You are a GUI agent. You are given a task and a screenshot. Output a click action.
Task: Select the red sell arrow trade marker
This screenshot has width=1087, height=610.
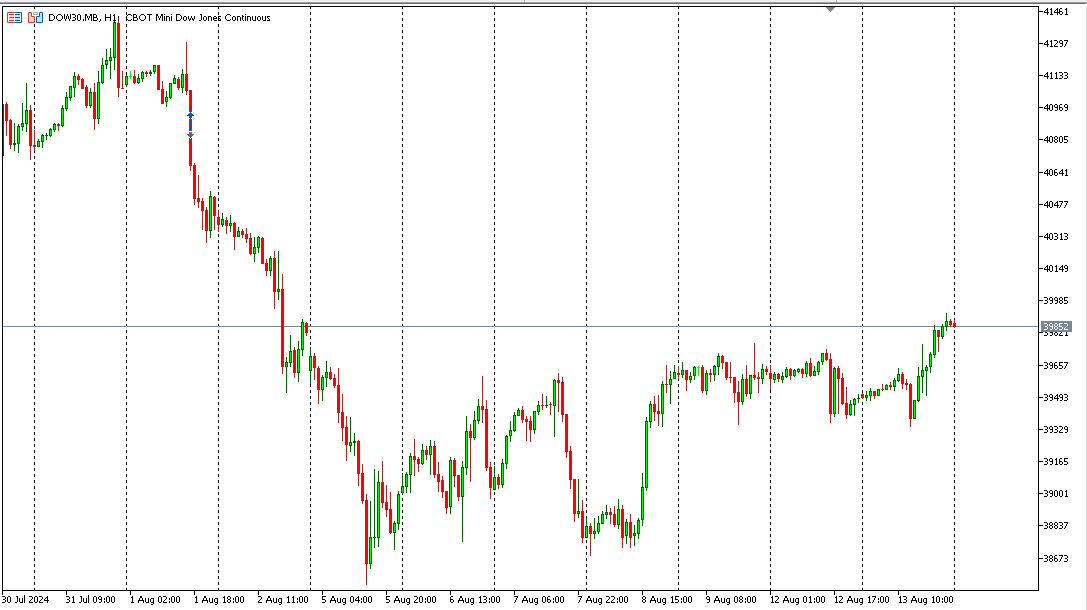tap(191, 135)
